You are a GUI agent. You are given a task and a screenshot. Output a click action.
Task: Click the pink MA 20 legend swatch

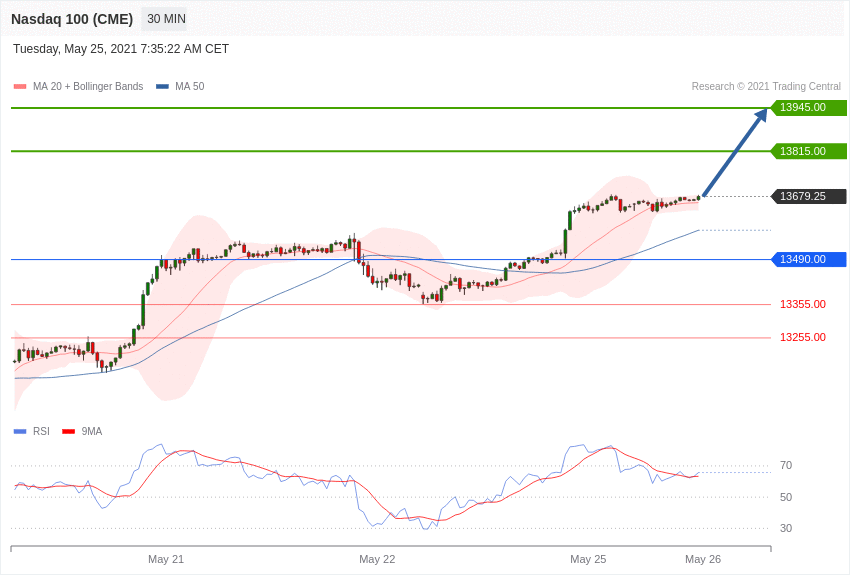(x=20, y=87)
